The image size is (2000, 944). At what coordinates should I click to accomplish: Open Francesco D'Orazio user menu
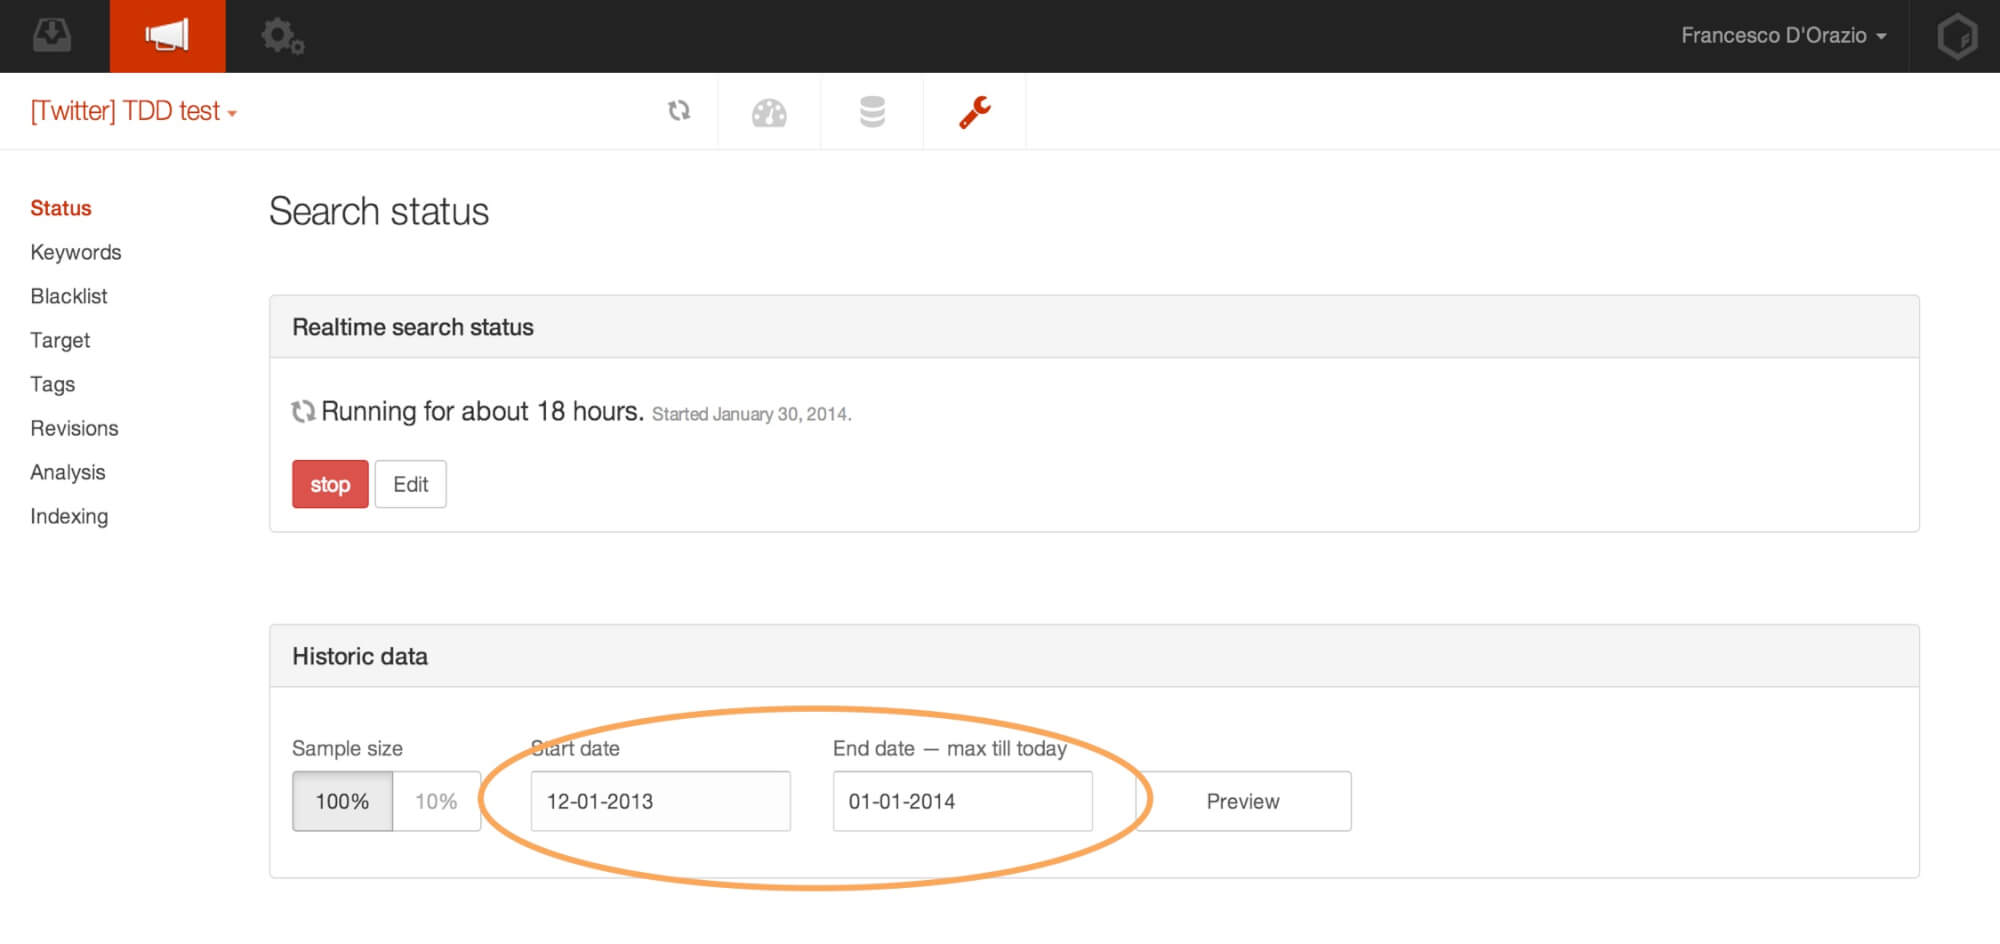click(1783, 36)
